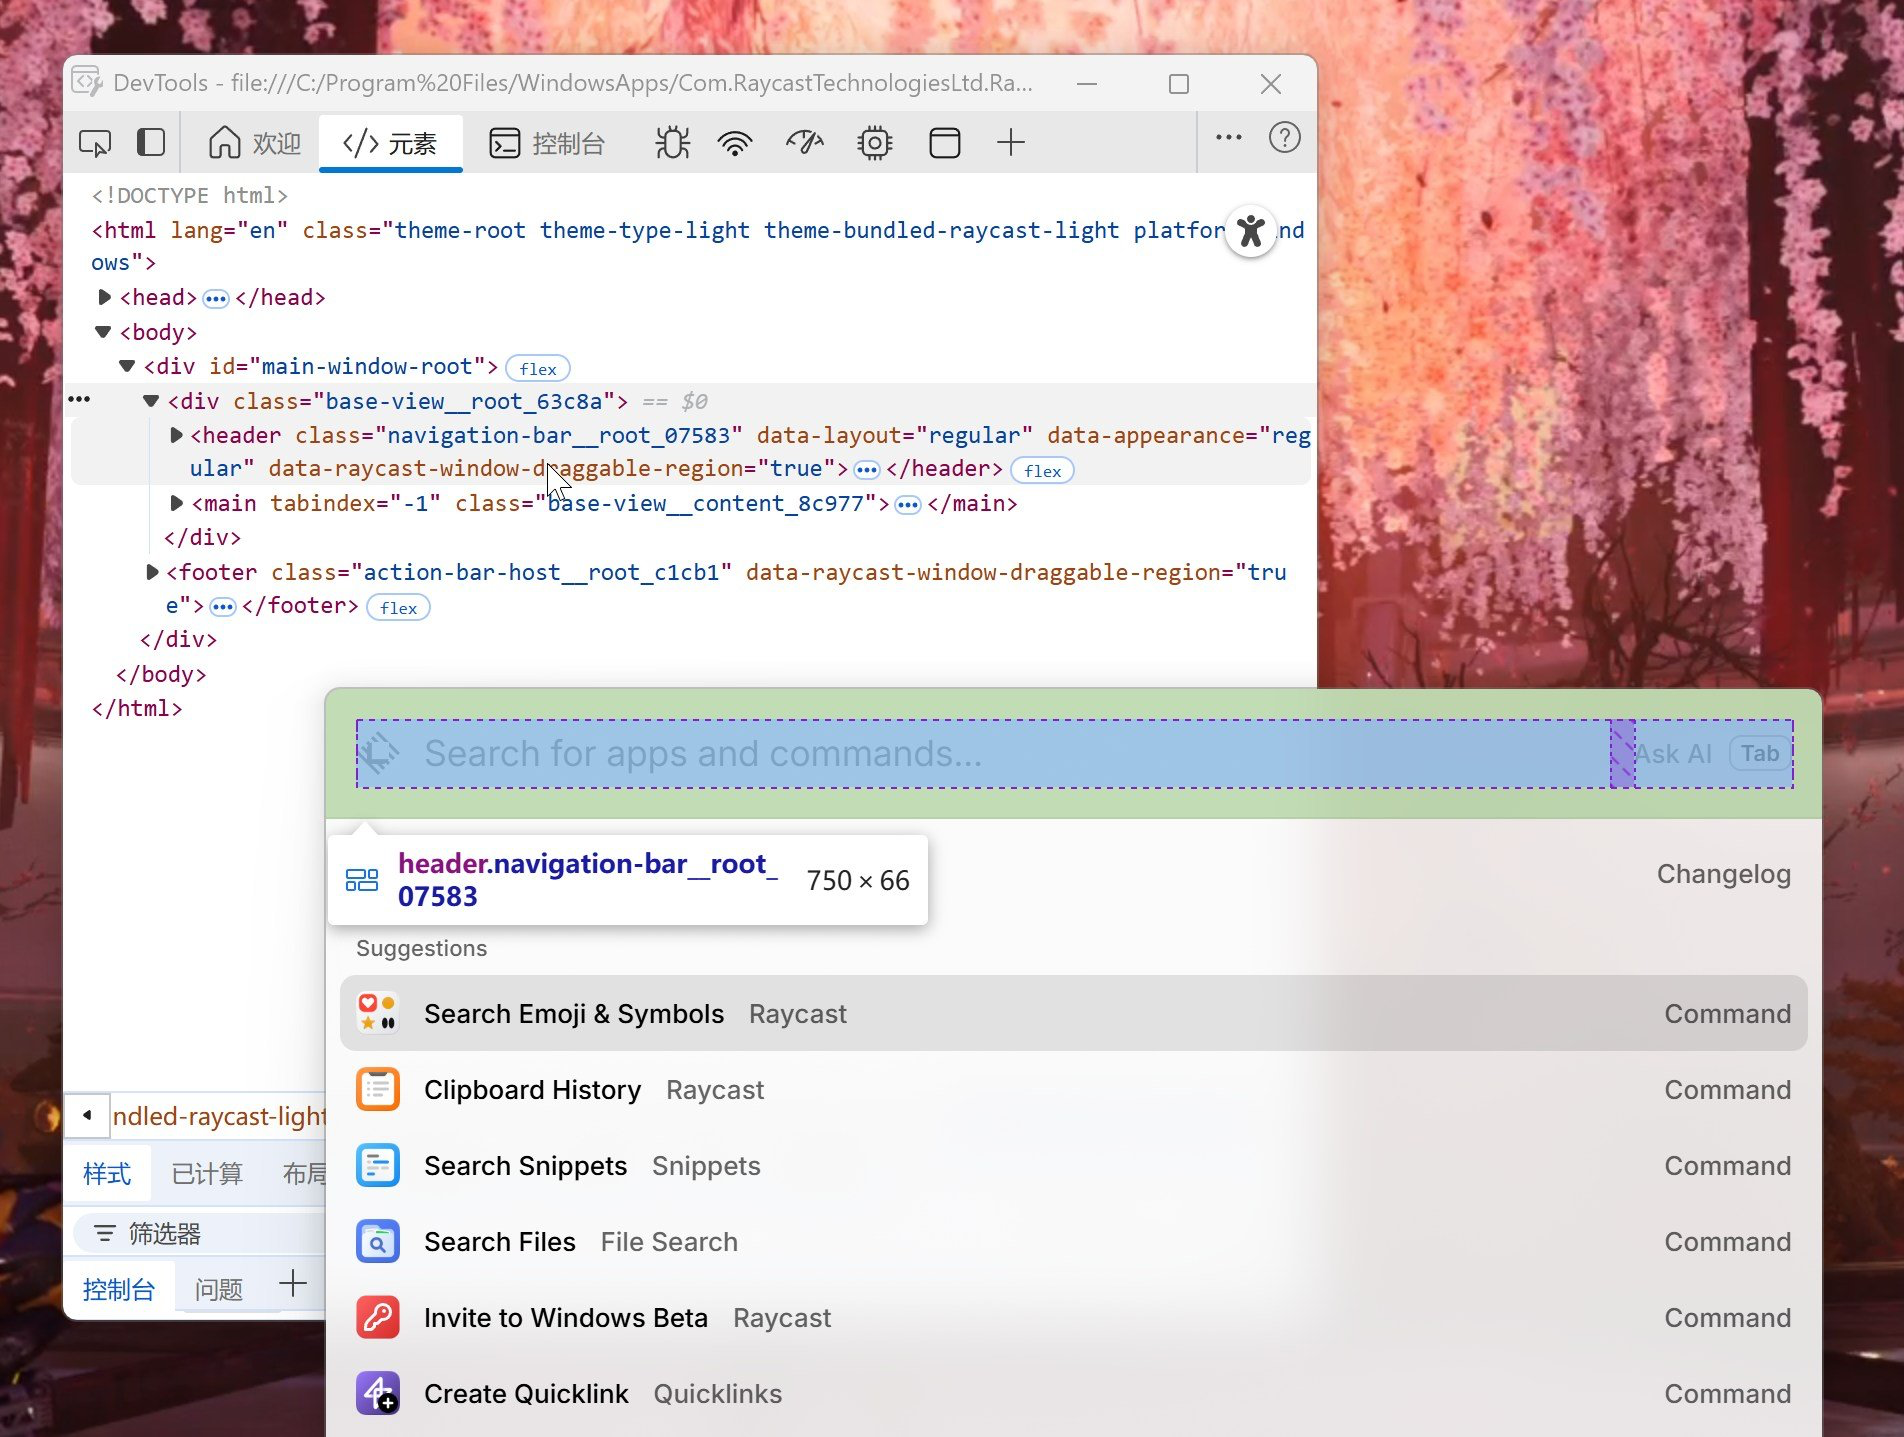Select the 元素 tab
This screenshot has height=1437, width=1904.
pyautogui.click(x=390, y=143)
